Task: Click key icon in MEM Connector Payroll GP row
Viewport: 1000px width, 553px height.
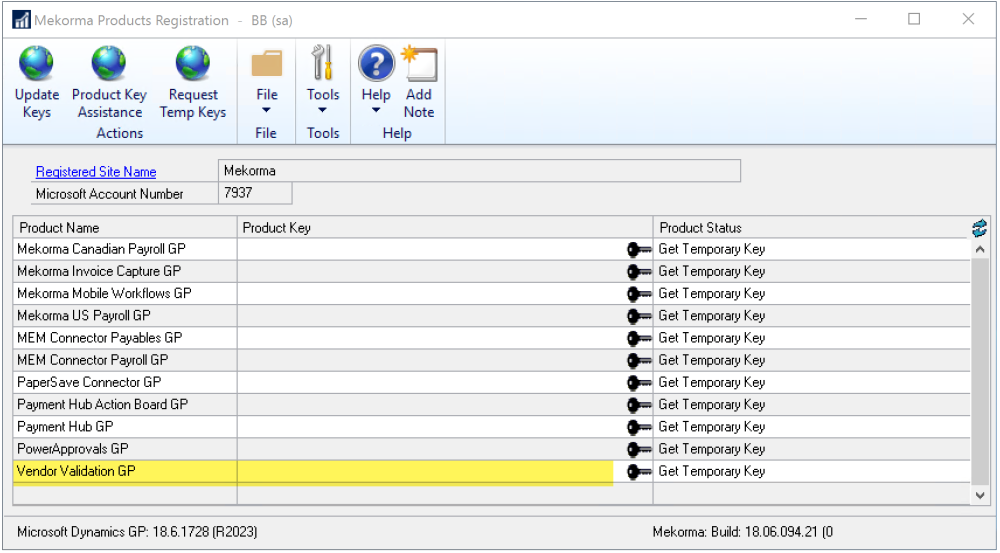Action: [x=638, y=360]
